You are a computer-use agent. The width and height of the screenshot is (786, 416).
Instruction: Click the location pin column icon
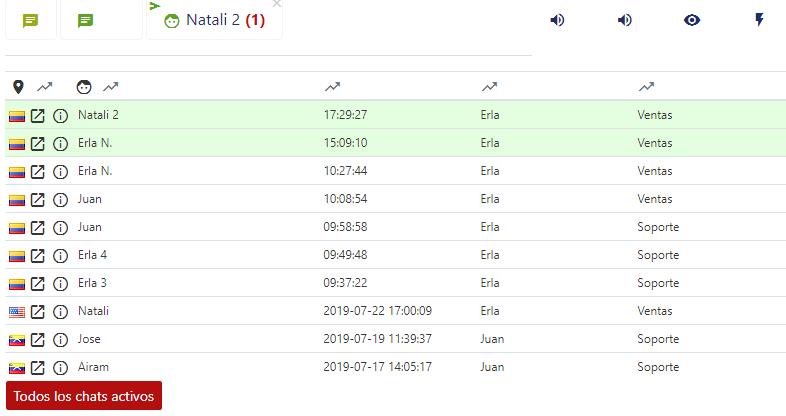click(18, 88)
